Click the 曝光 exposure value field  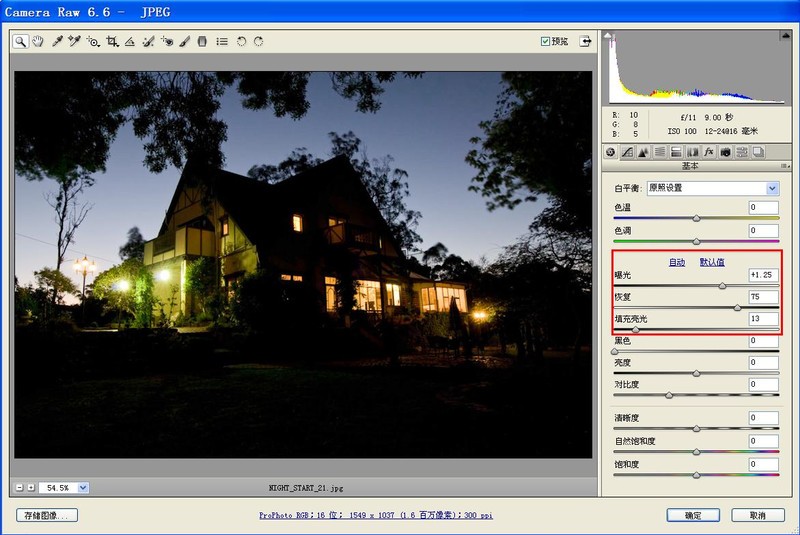click(x=763, y=275)
